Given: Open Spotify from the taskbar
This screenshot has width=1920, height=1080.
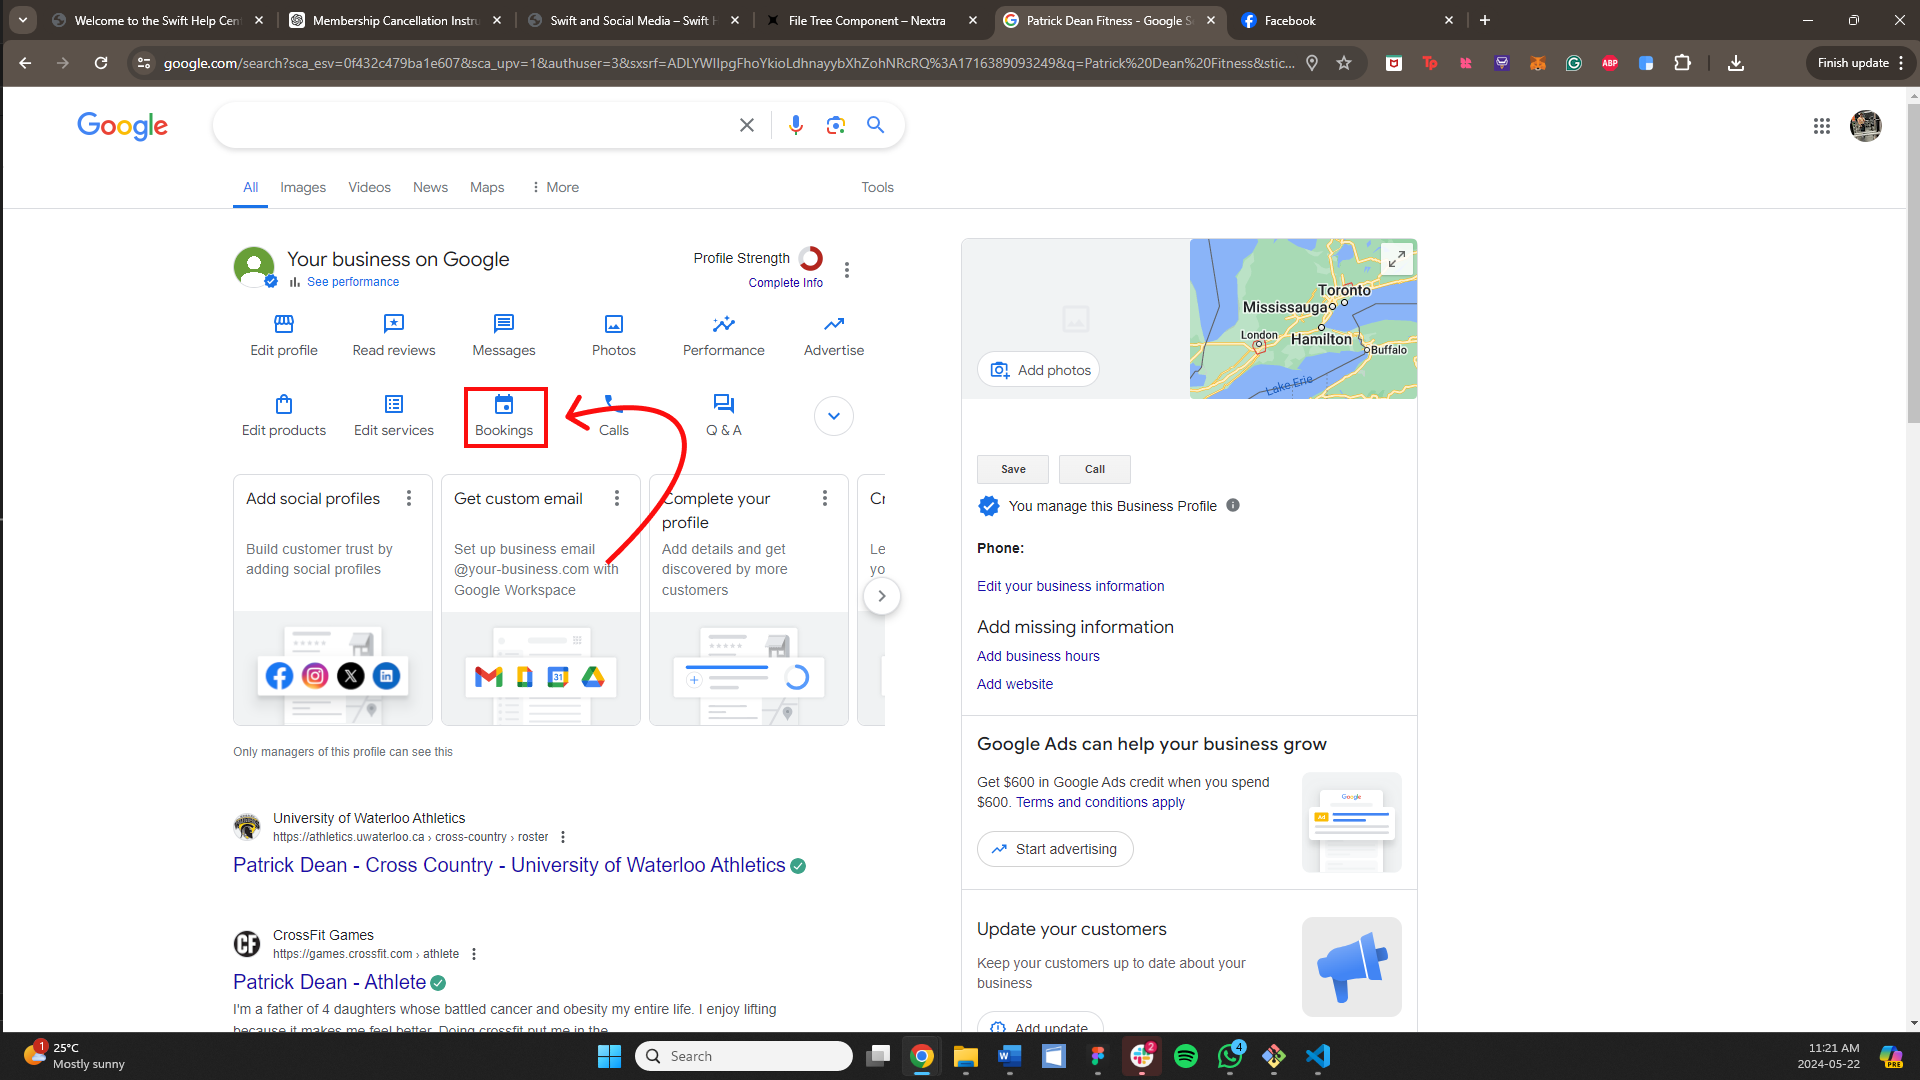Looking at the screenshot, I should pos(1186,1056).
